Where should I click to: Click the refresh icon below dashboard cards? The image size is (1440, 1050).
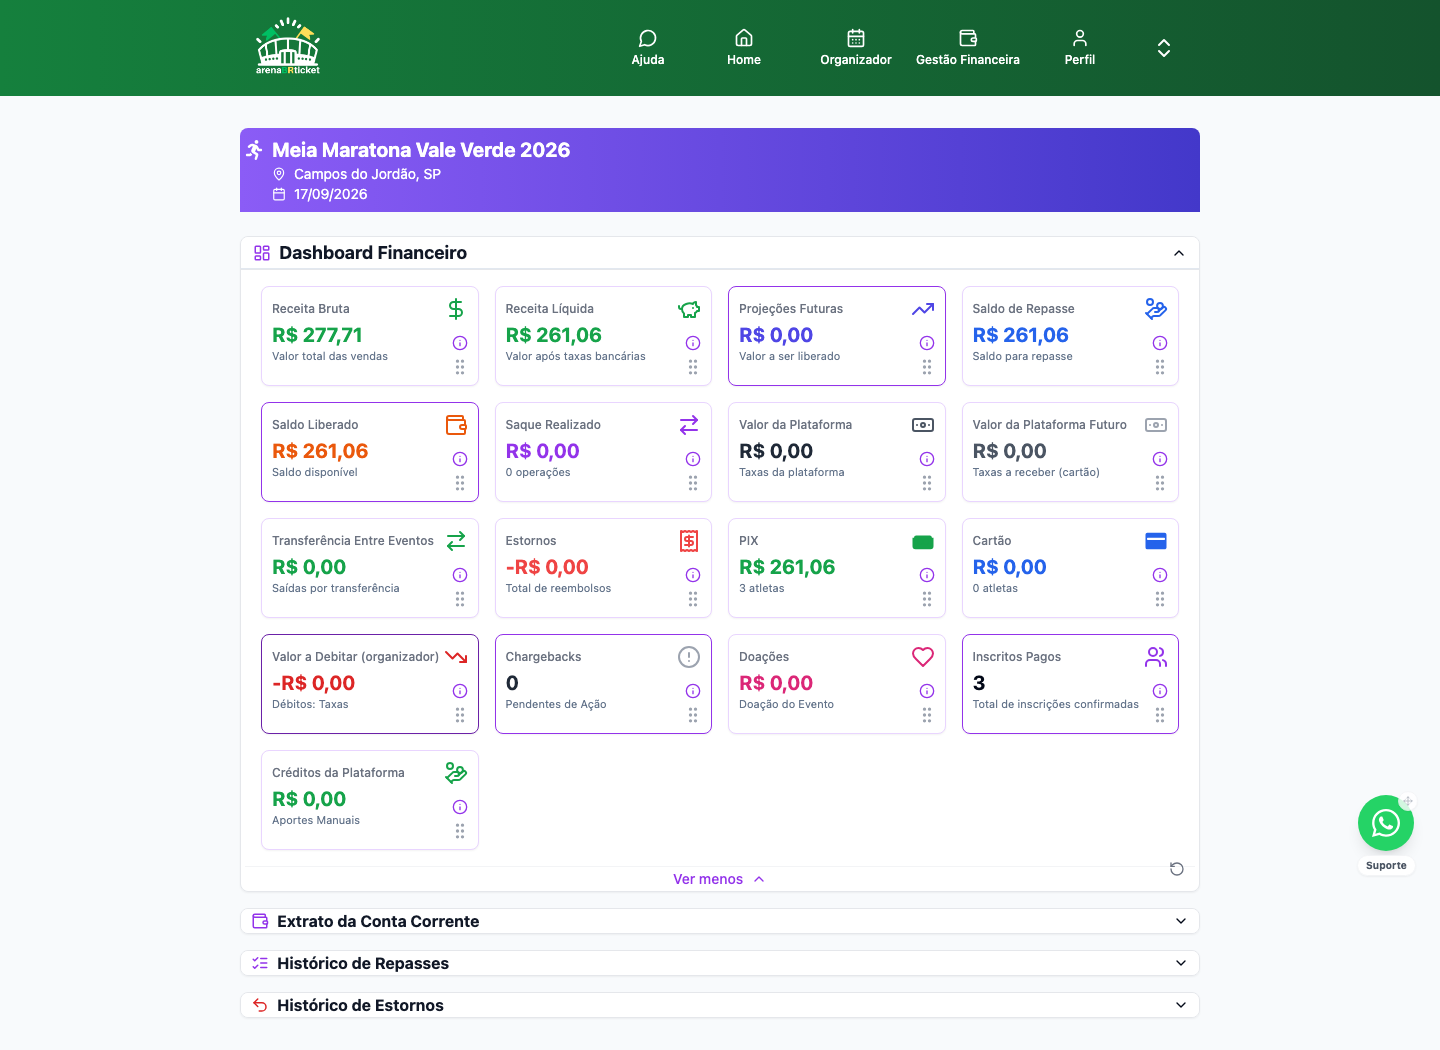tap(1177, 869)
